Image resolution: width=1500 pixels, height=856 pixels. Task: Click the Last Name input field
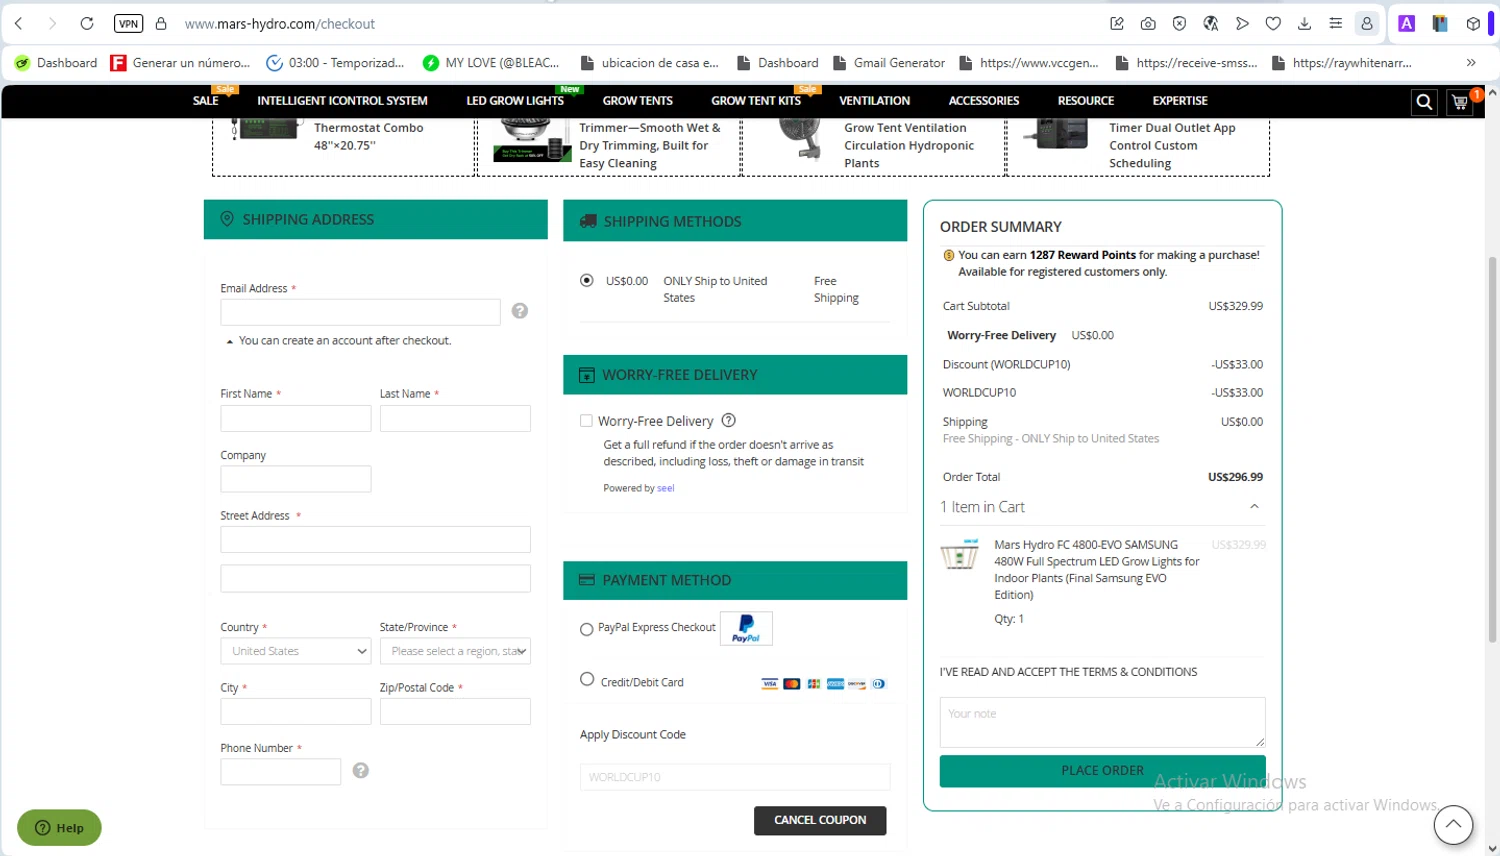click(455, 419)
